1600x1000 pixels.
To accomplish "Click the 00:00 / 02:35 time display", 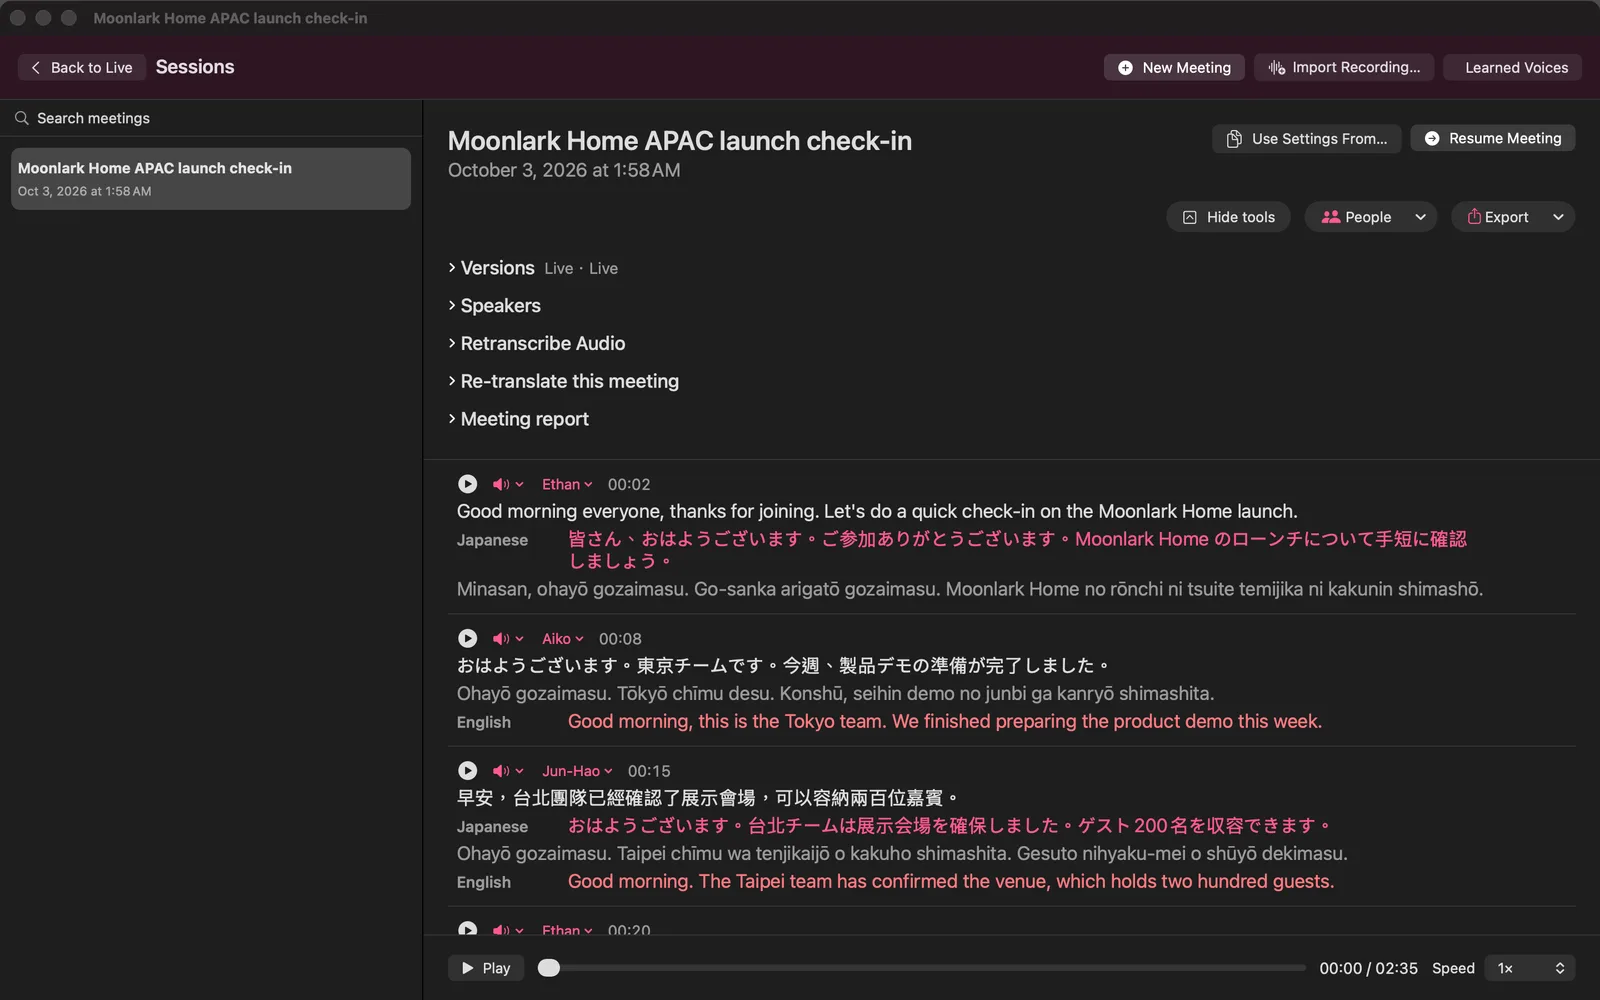I will click(1368, 968).
